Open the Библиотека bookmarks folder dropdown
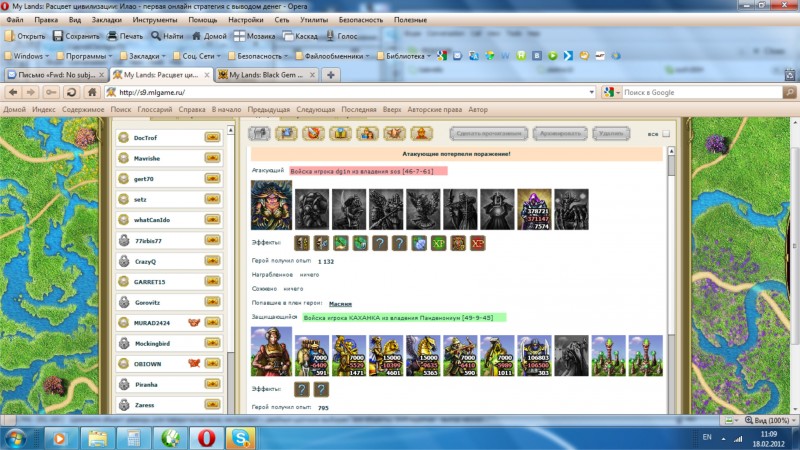Image resolution: width=800 pixels, height=450 pixels. (x=405, y=56)
